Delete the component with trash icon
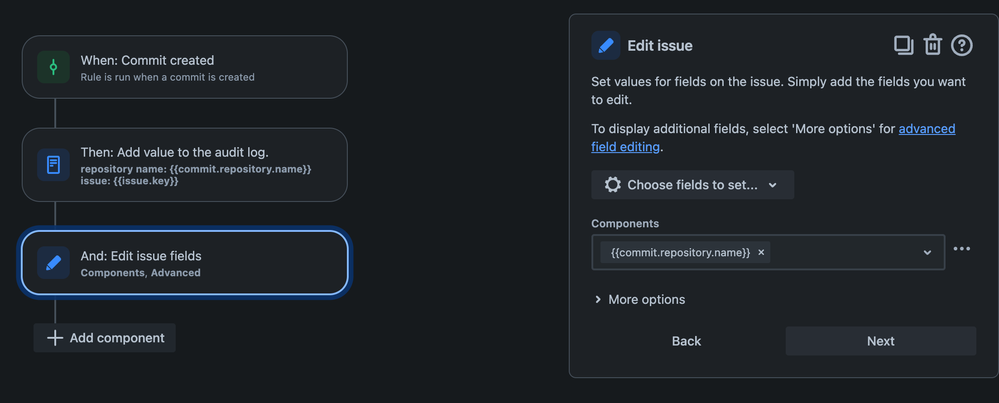The width and height of the screenshot is (999, 403). 933,45
